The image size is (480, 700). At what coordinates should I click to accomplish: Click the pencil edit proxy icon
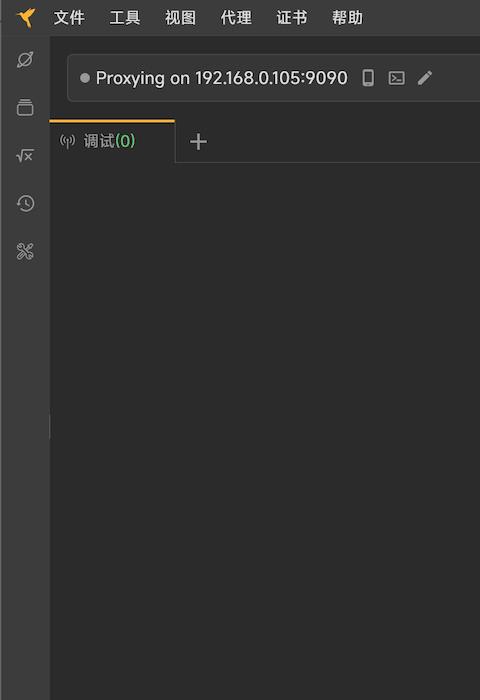click(425, 78)
